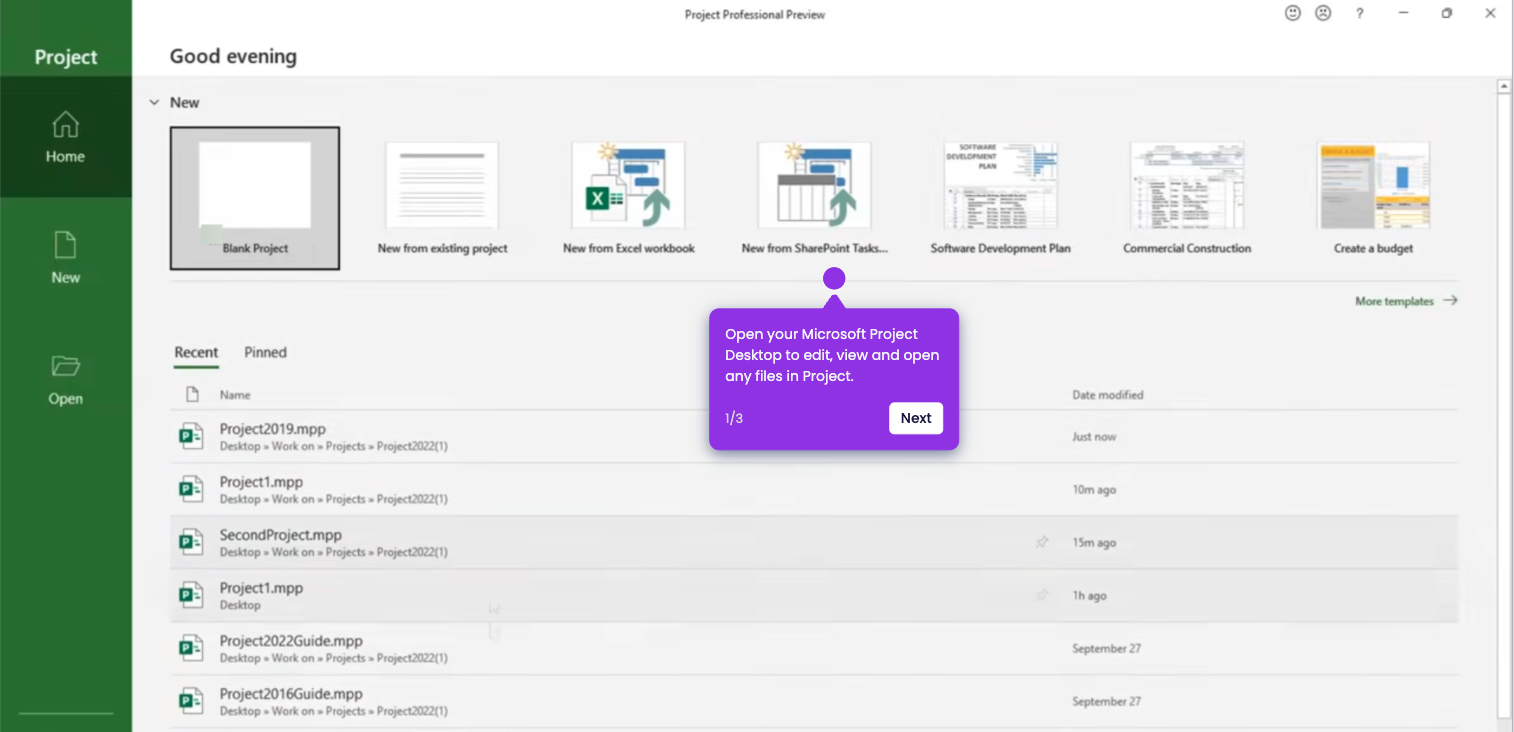Send a frown feedback face icon
The height and width of the screenshot is (732, 1514).
(x=1323, y=14)
